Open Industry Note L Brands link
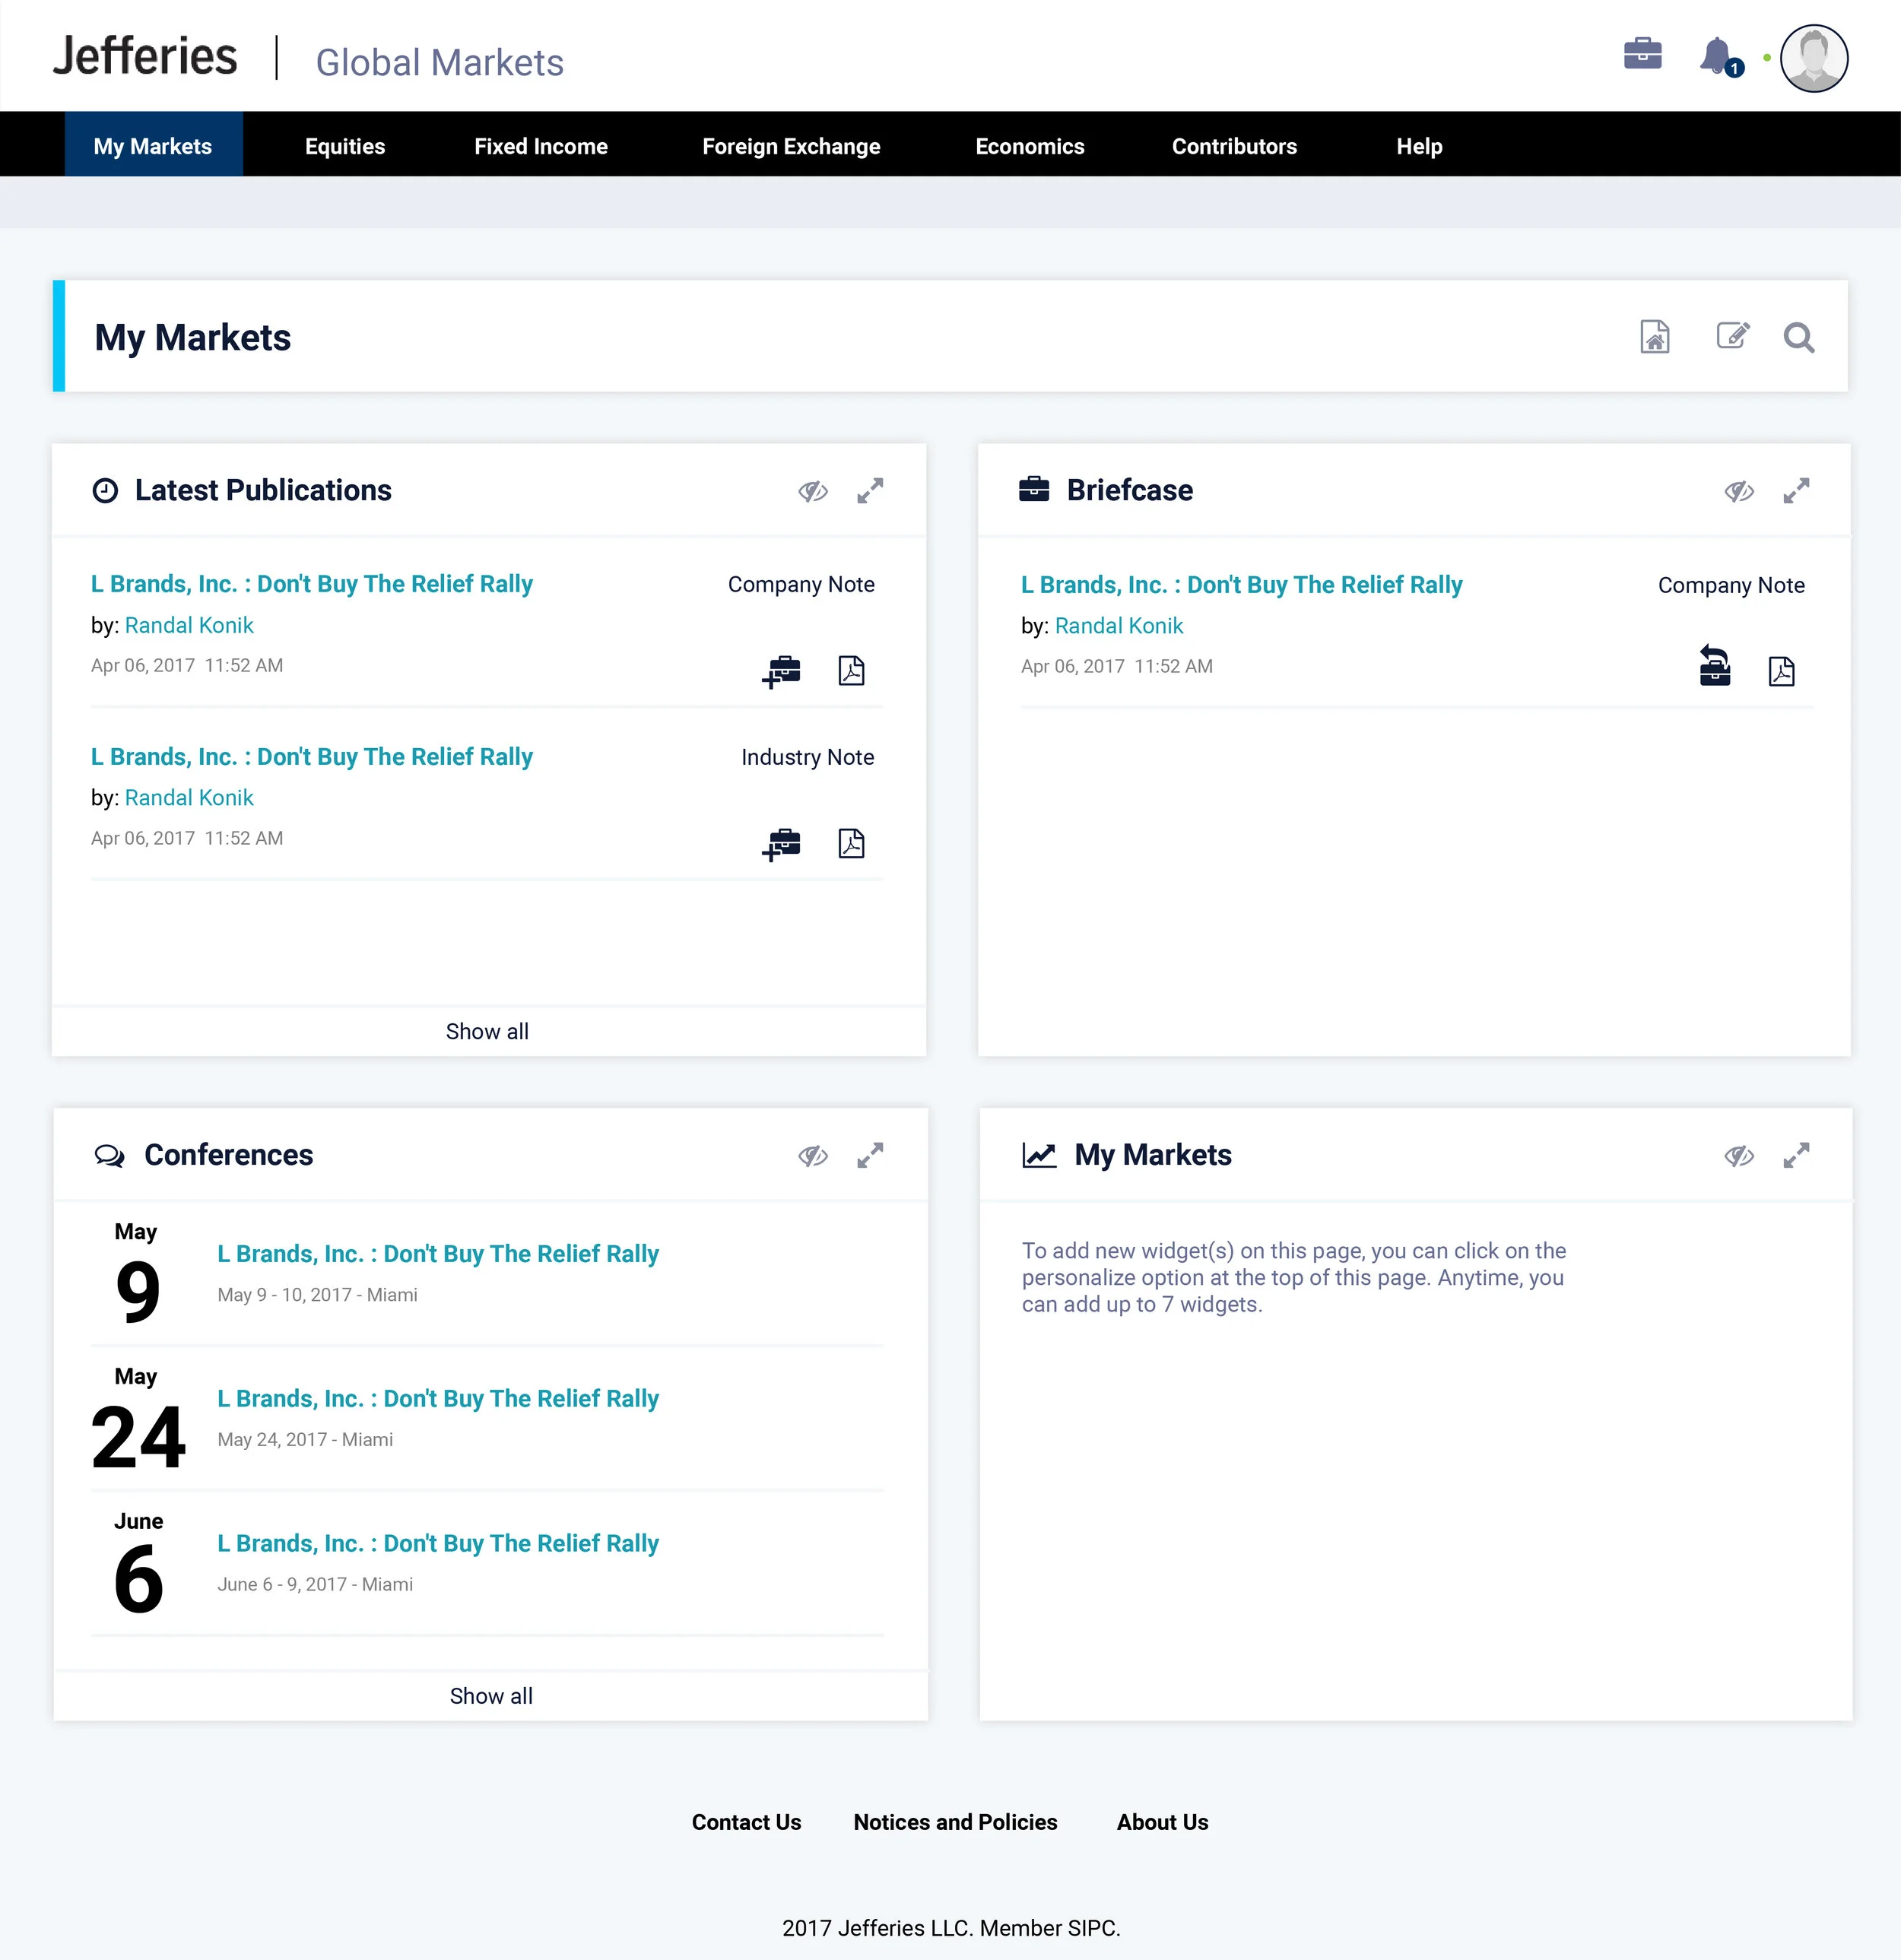Viewport: 1901px width, 1960px height. tap(311, 757)
